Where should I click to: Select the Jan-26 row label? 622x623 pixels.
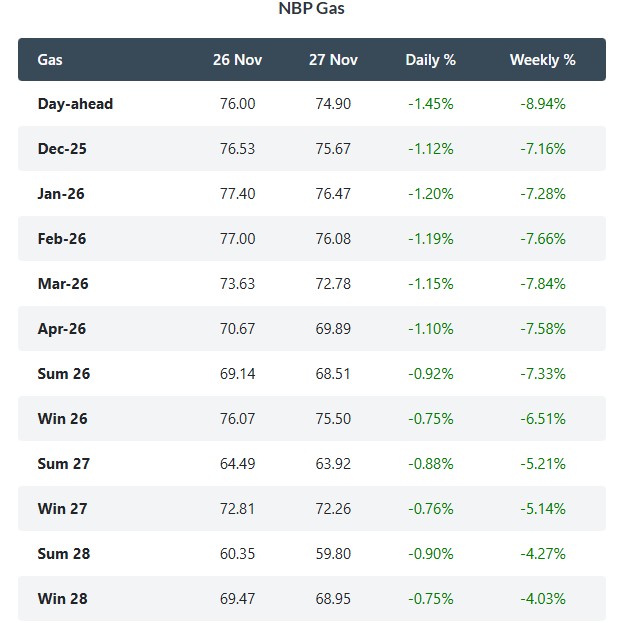click(61, 194)
